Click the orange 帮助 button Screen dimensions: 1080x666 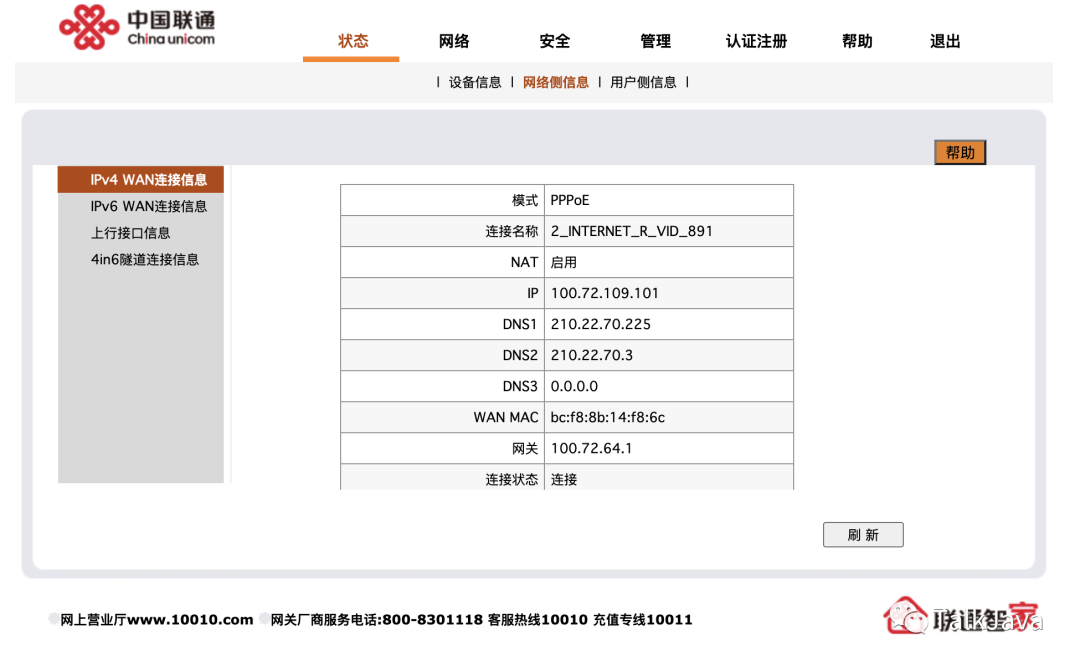(x=959, y=152)
